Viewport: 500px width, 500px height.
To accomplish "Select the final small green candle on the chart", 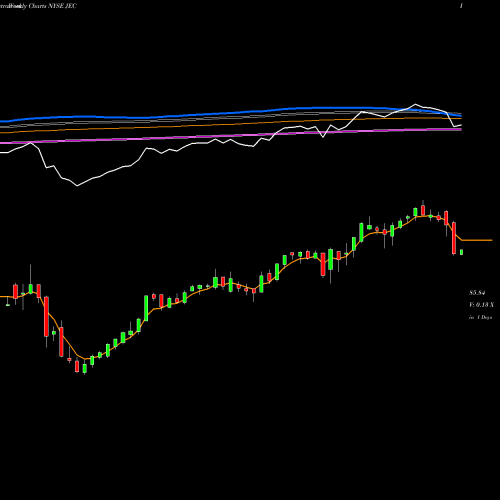I will point(462,252).
